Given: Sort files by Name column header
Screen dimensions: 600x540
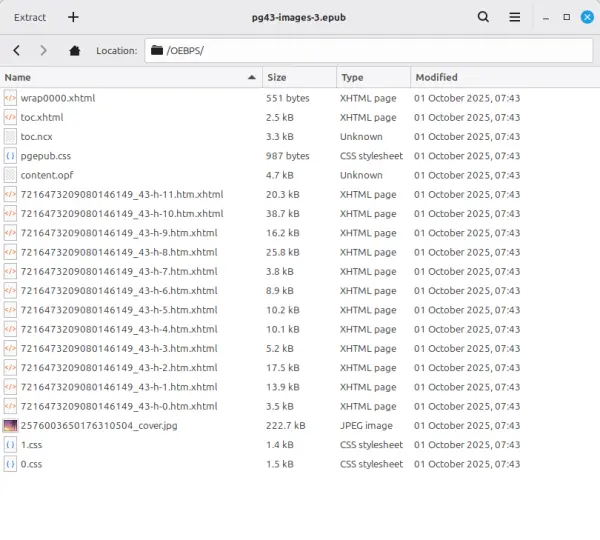Looking at the screenshot, I should pyautogui.click(x=130, y=77).
